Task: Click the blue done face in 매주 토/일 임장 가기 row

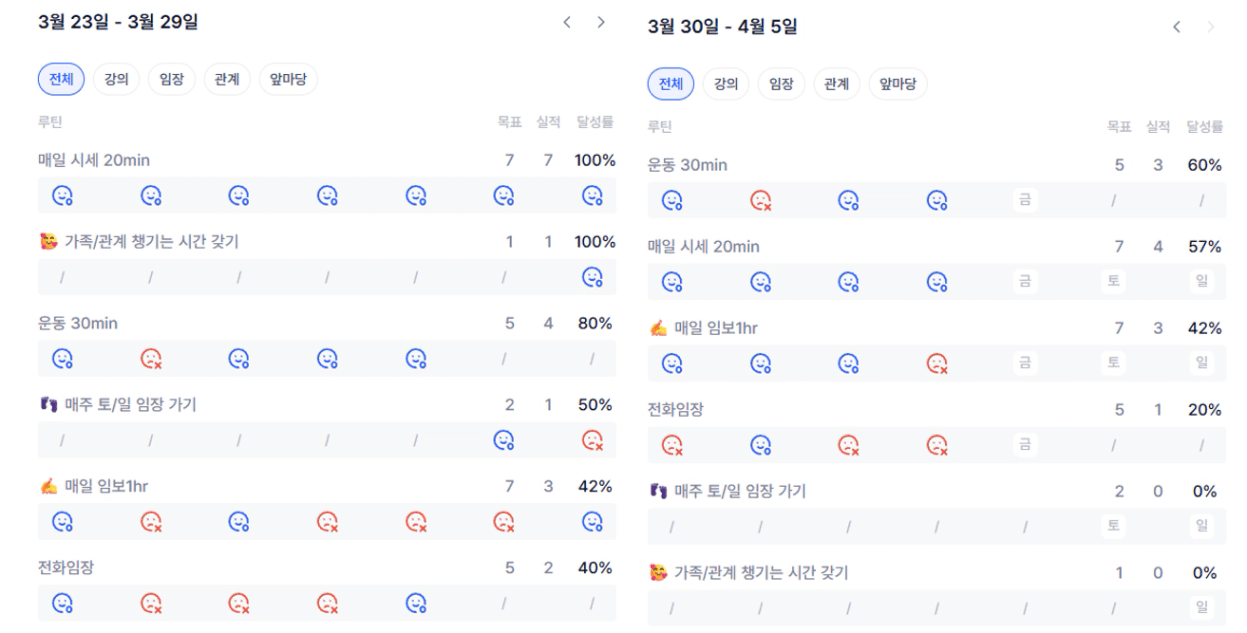Action: click(504, 440)
